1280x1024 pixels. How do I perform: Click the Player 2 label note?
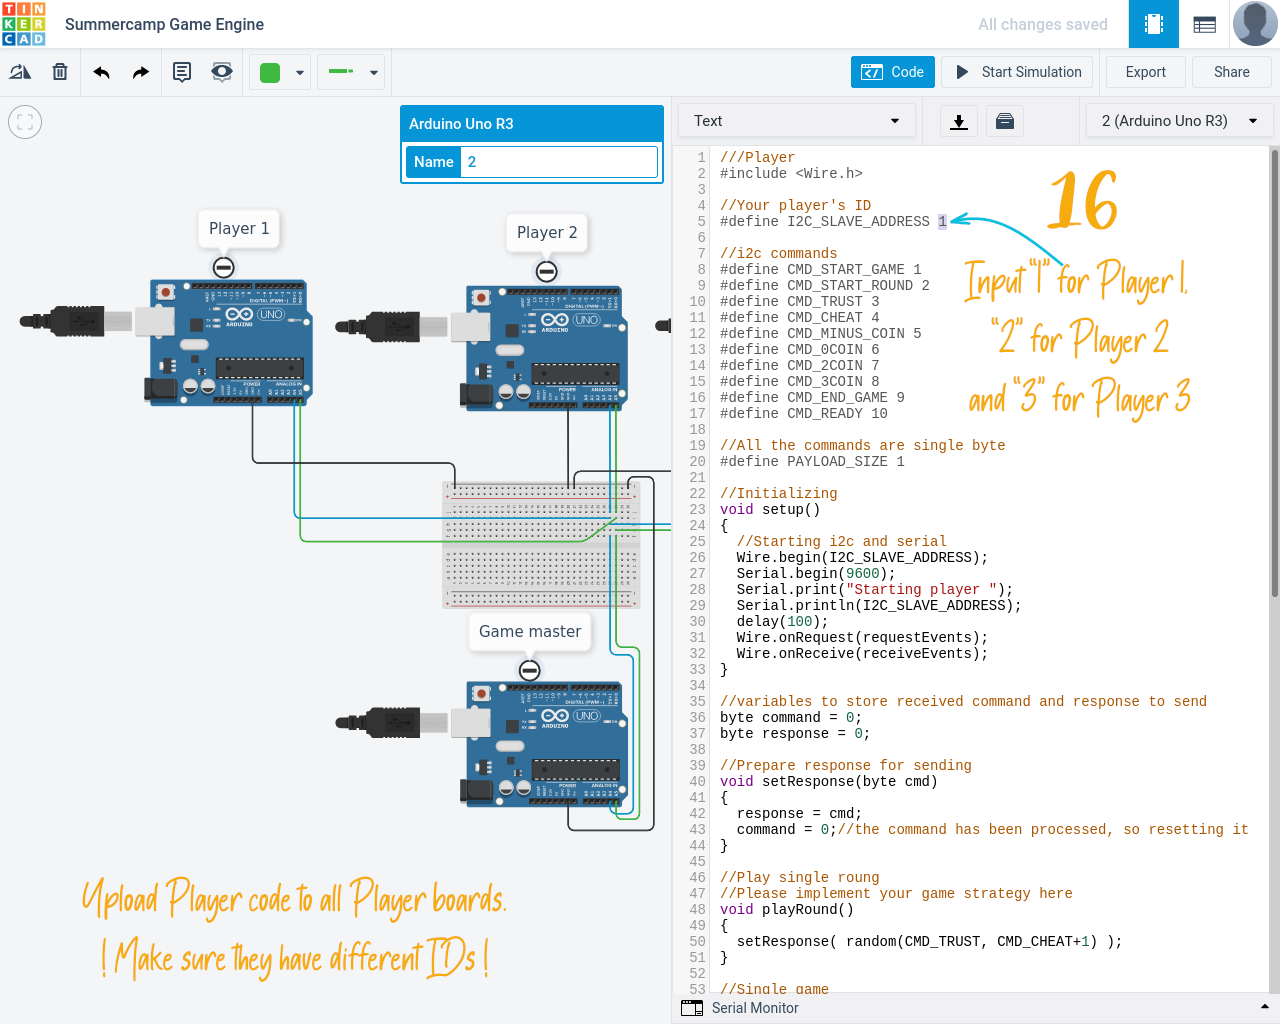pyautogui.click(x=547, y=232)
